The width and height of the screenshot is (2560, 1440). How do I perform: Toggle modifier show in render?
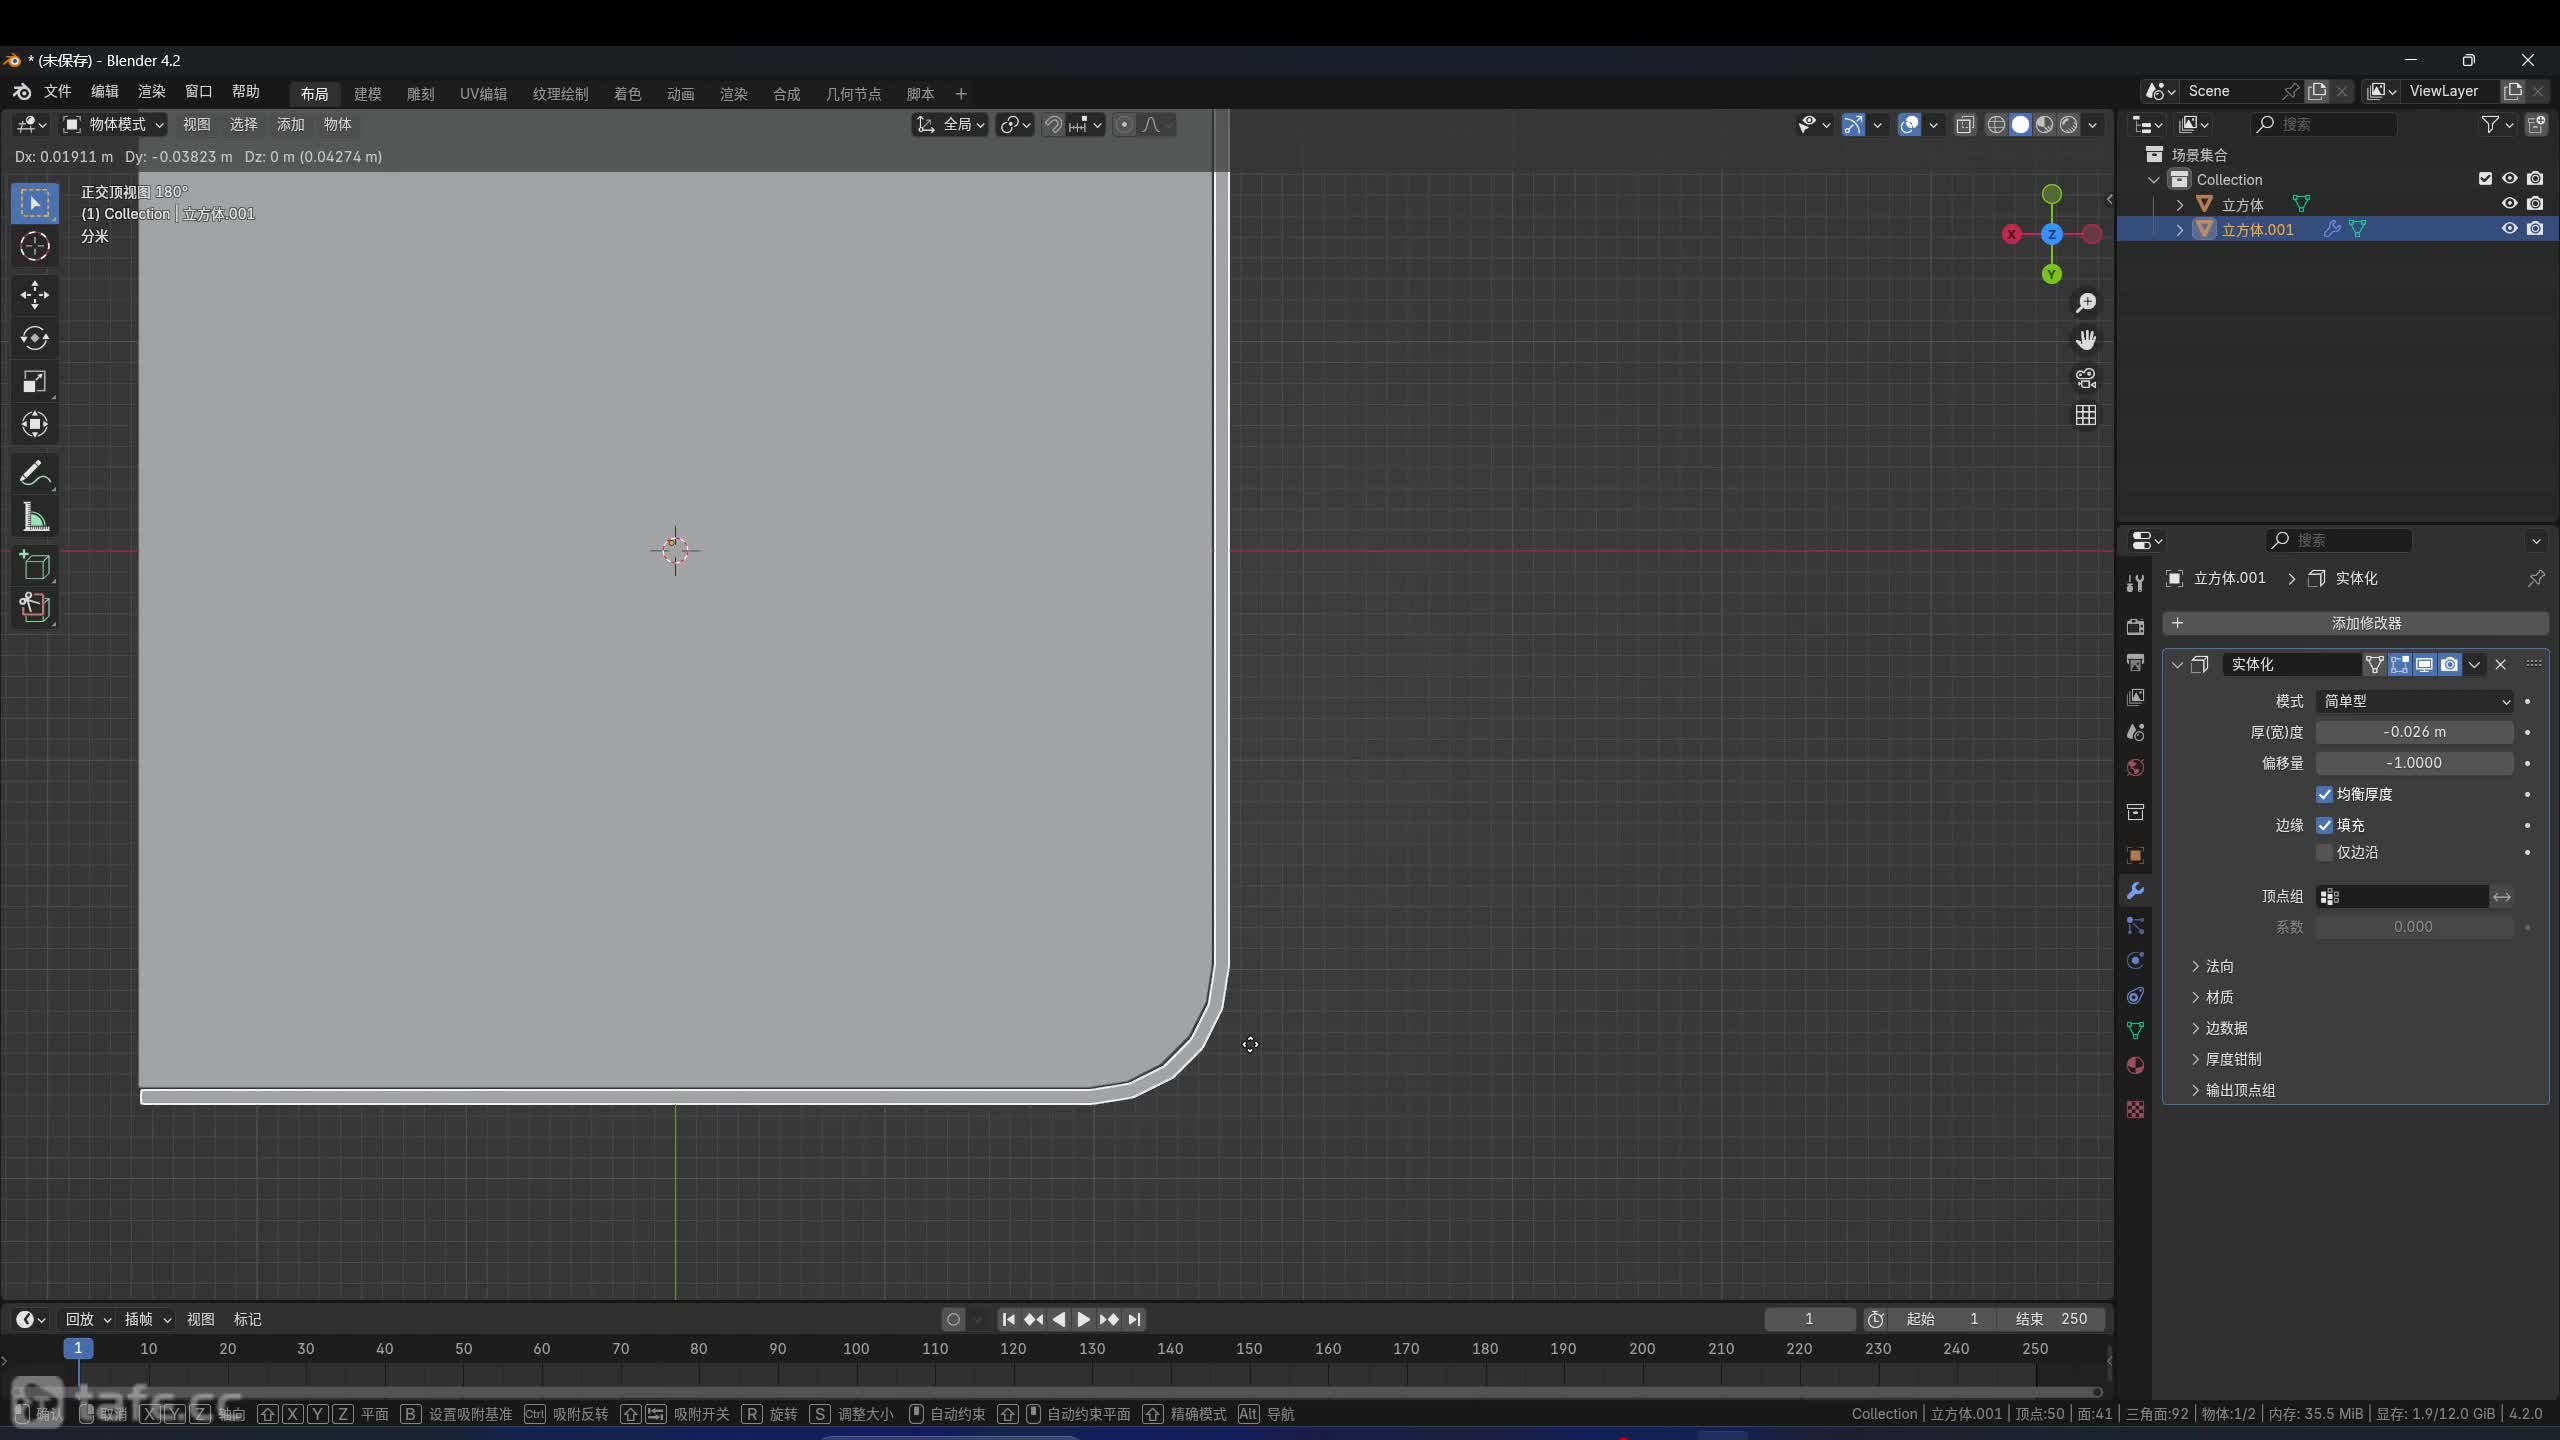coord(2449,664)
